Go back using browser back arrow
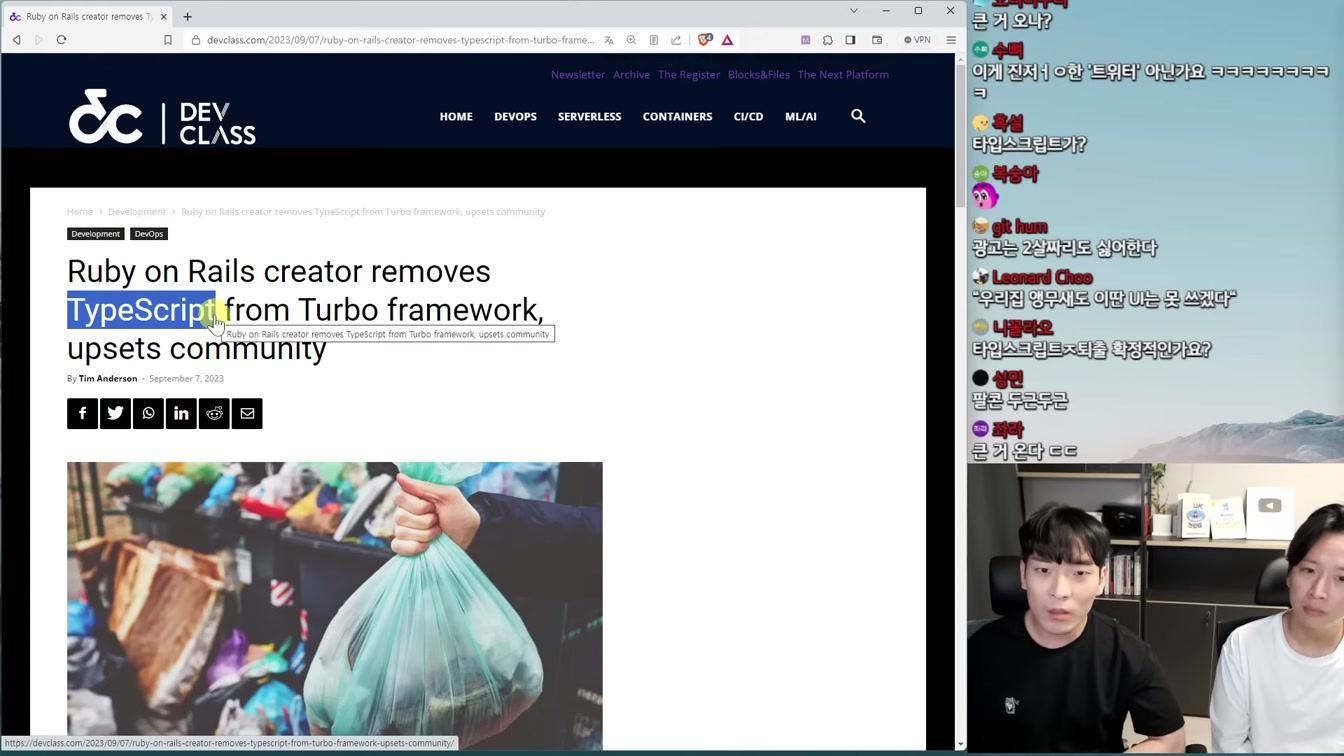Screen dimensions: 1344x756 [x=17, y=40]
